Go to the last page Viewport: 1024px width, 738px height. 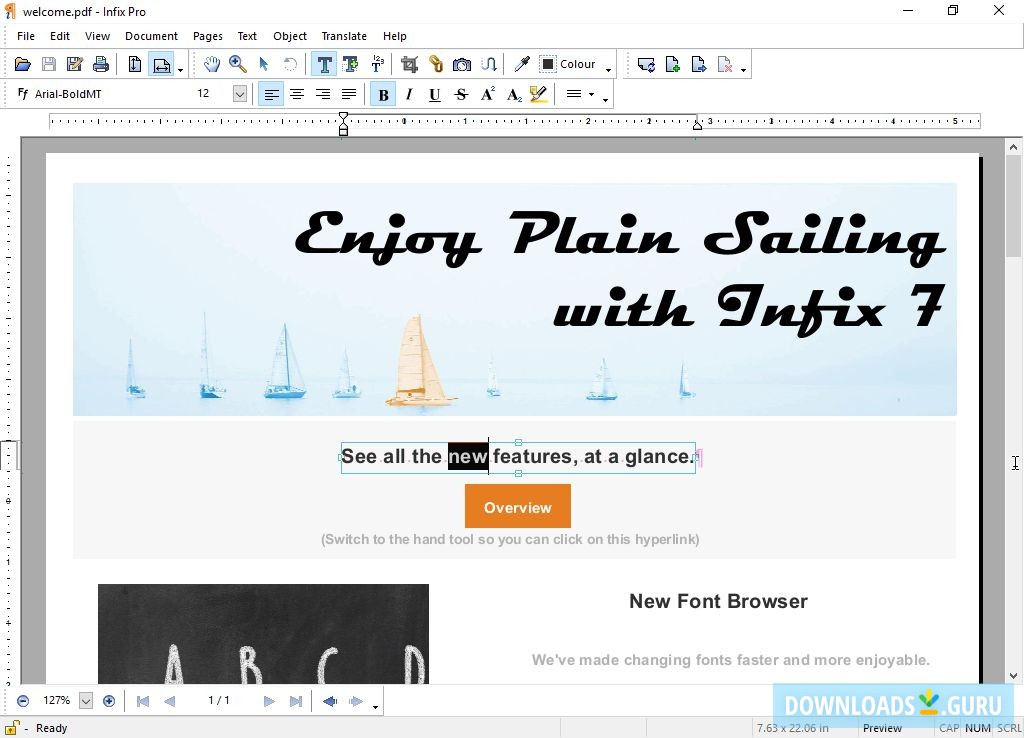[296, 701]
